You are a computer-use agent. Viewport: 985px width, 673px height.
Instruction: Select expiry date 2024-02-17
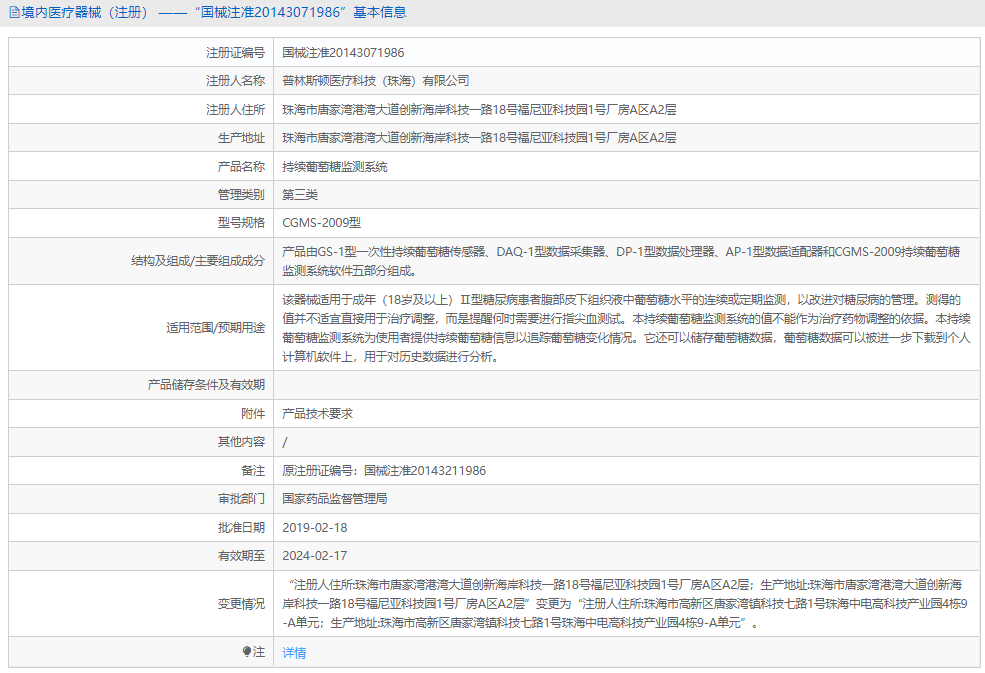[315, 556]
